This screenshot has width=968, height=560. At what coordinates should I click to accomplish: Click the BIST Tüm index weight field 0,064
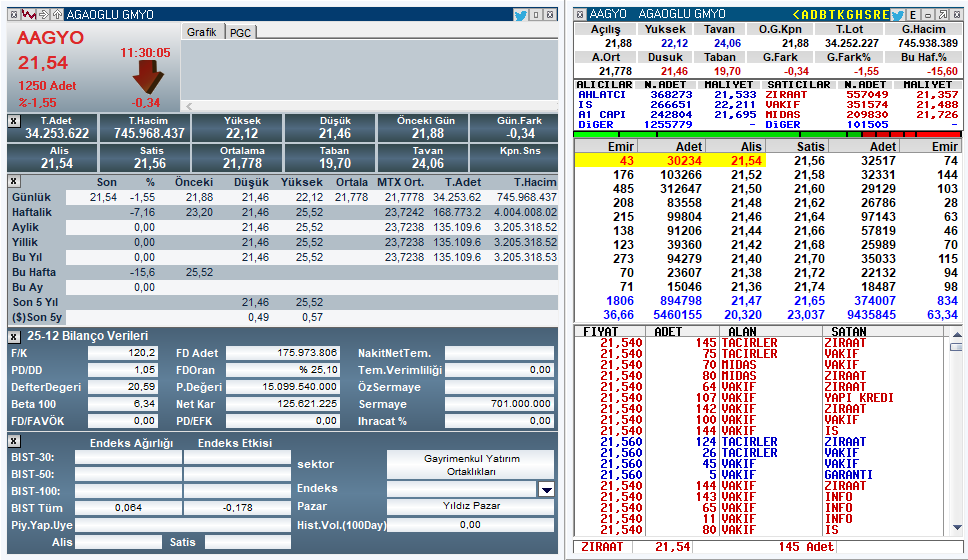tap(128, 508)
